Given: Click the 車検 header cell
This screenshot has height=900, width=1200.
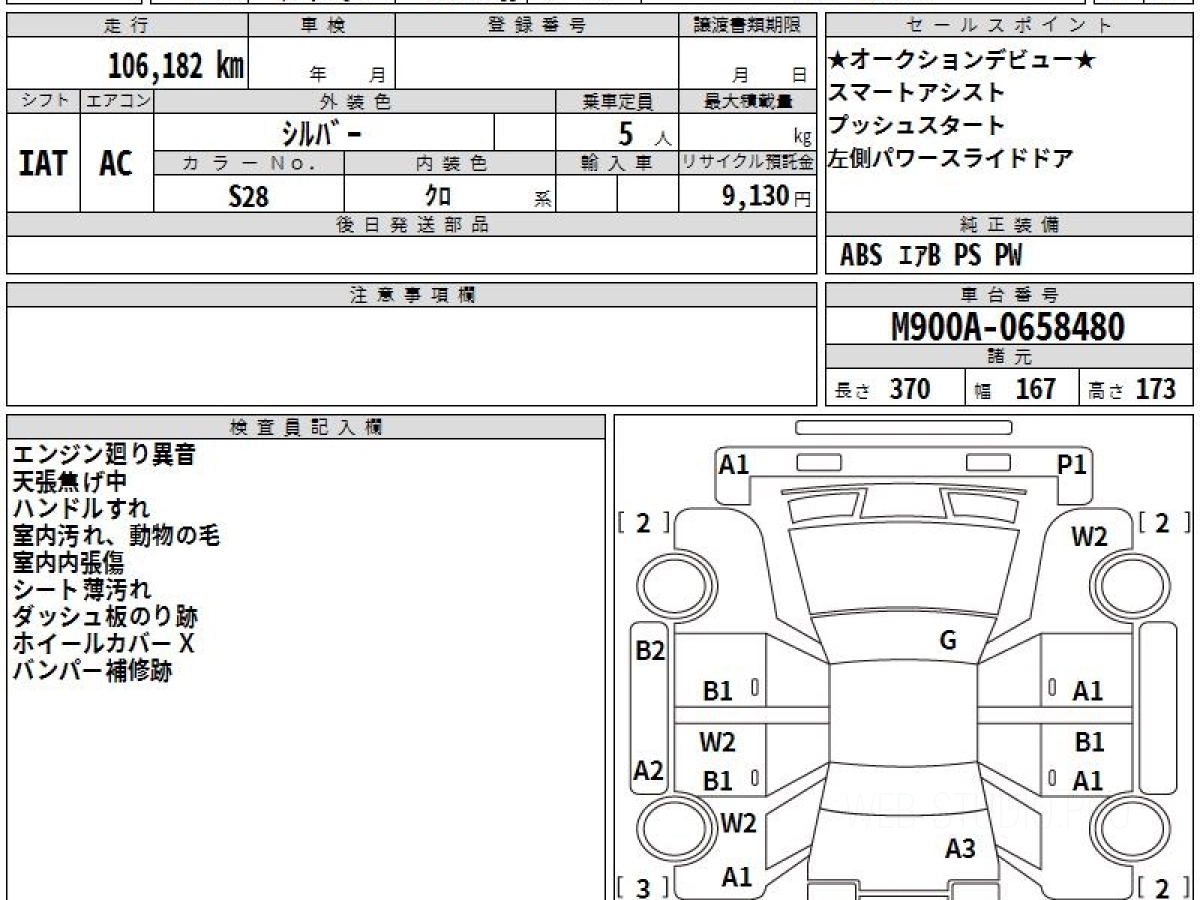Looking at the screenshot, I should click(322, 26).
